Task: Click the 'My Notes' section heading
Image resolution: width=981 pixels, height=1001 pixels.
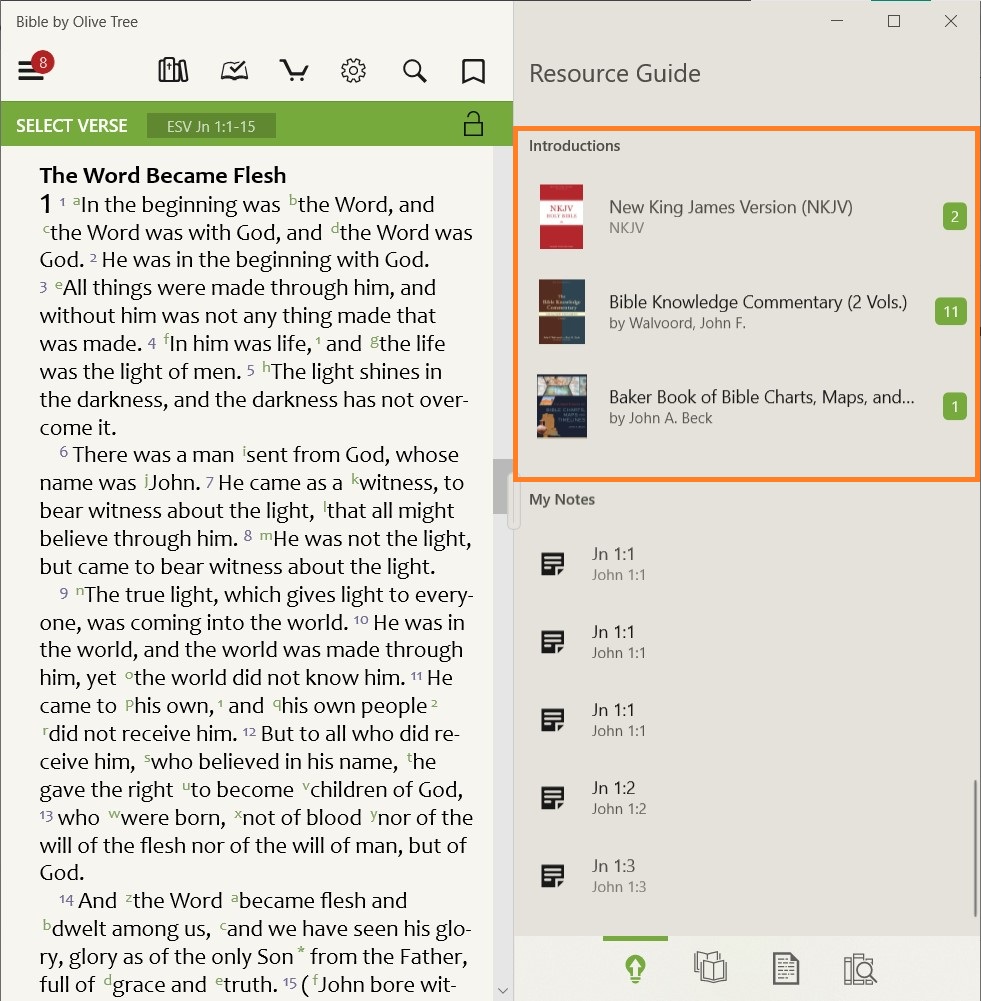Action: click(562, 499)
